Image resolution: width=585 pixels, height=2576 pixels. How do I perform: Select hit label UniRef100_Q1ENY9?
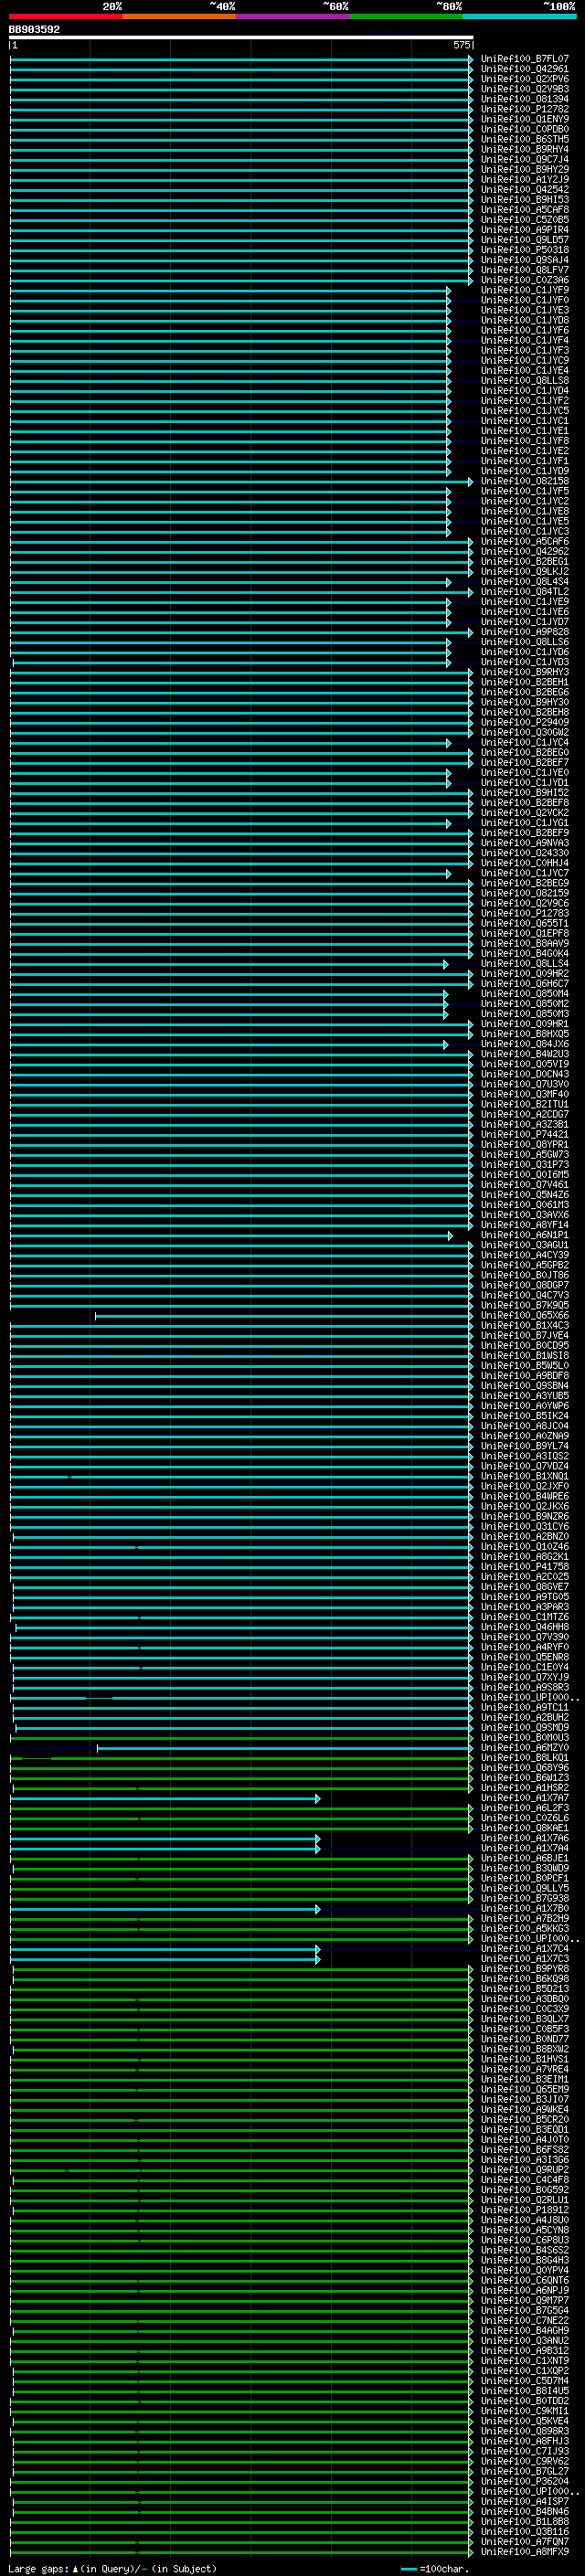[x=524, y=119]
